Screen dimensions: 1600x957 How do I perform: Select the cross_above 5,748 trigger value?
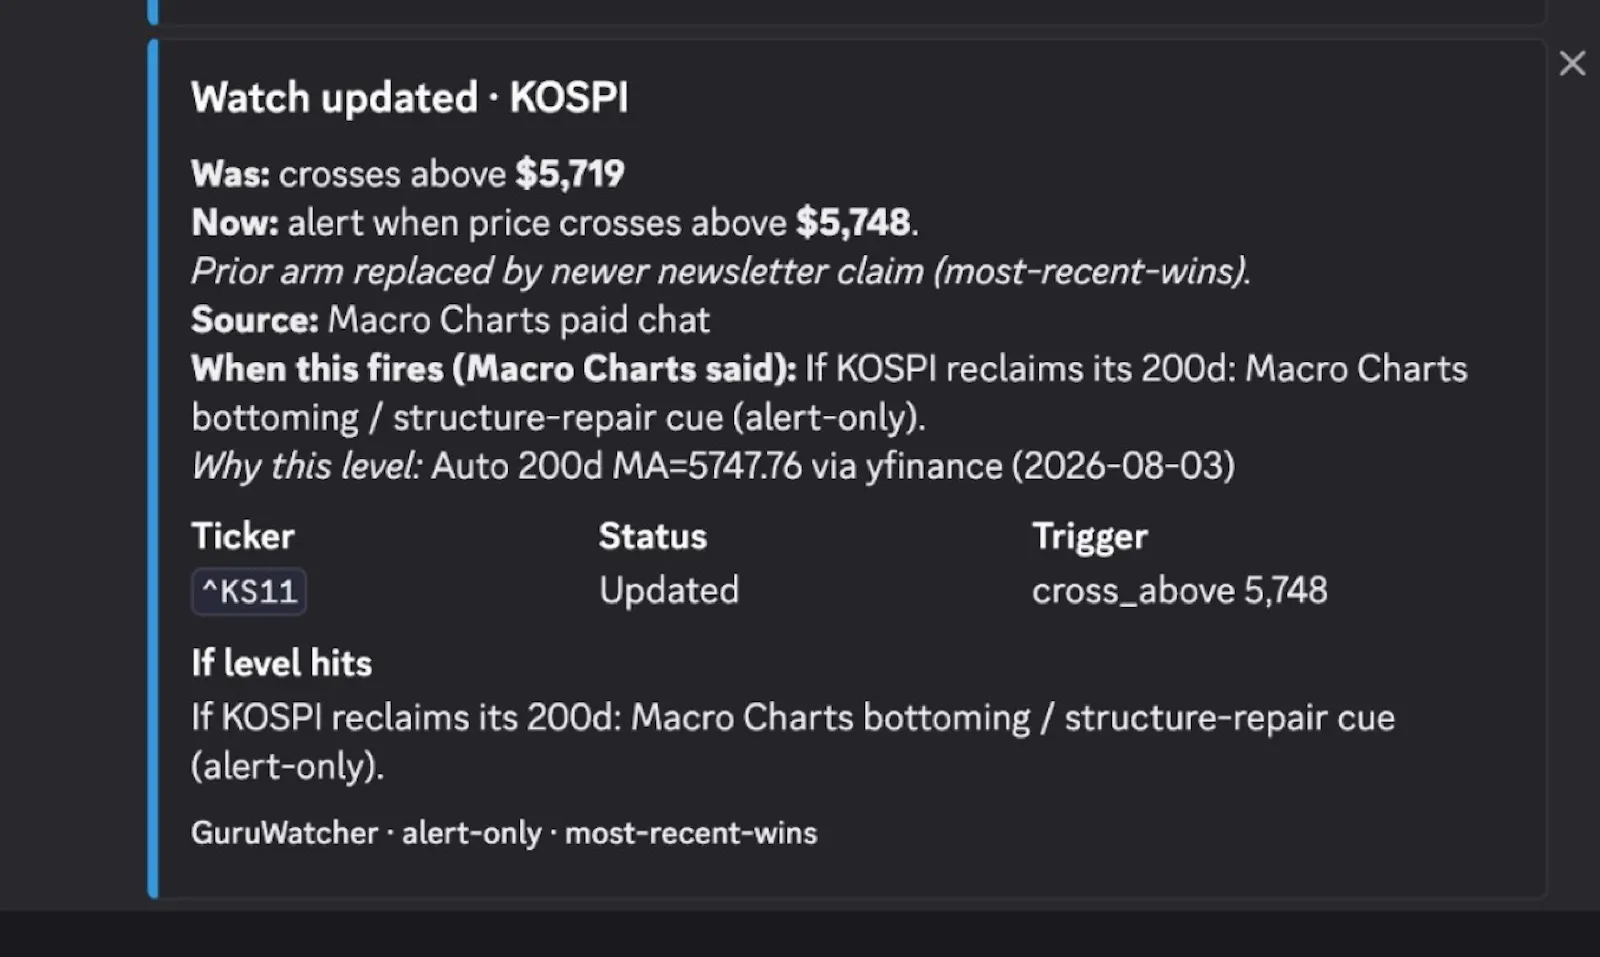[x=1180, y=591]
